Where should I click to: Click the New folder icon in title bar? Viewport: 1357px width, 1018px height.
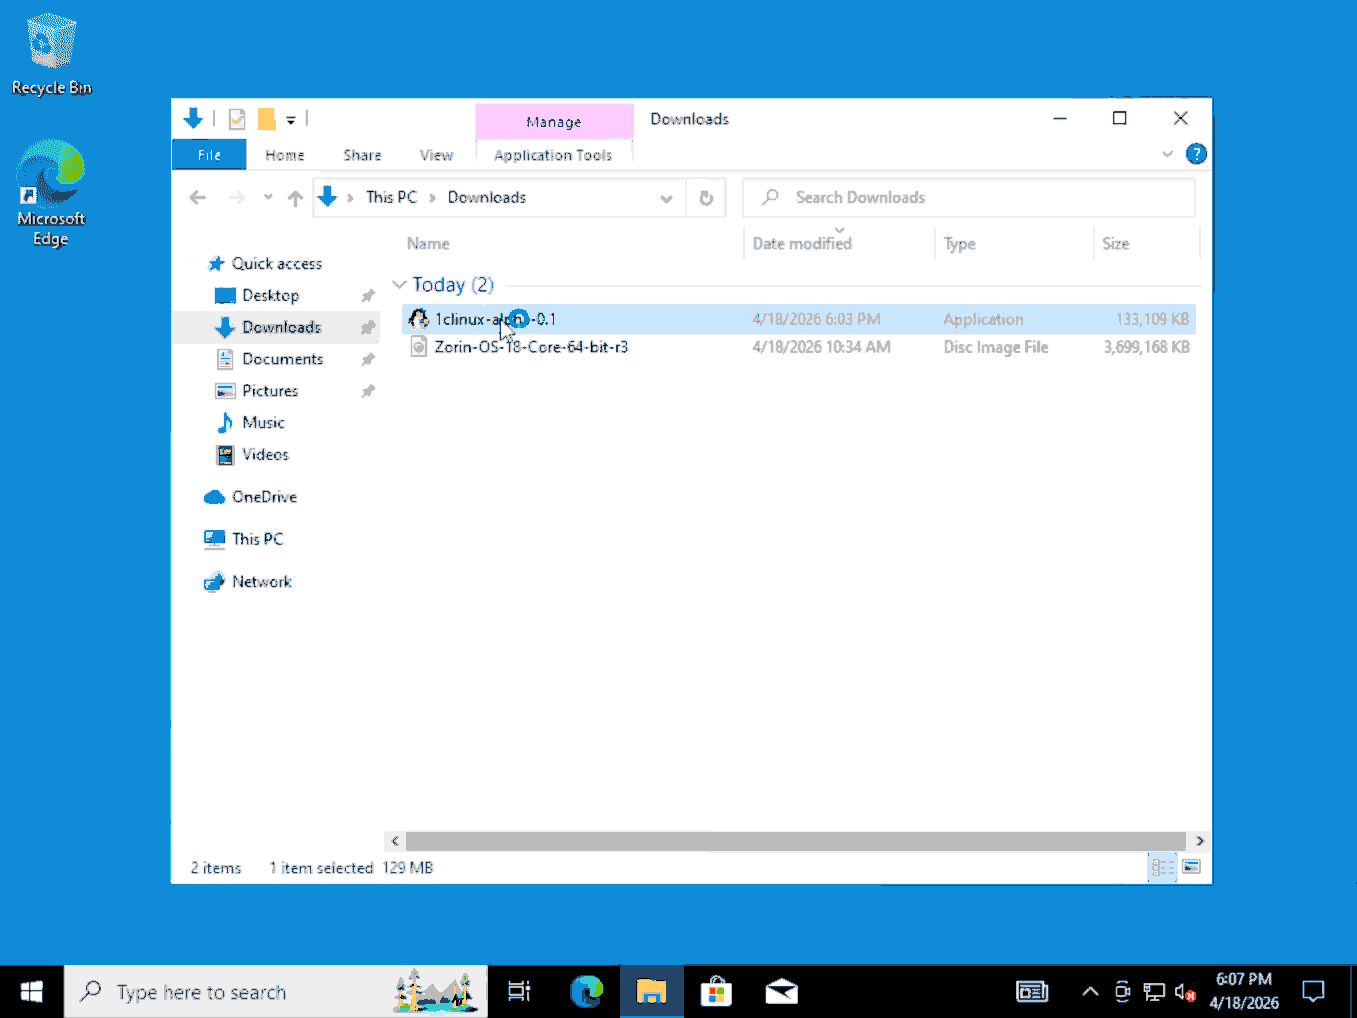tap(267, 120)
